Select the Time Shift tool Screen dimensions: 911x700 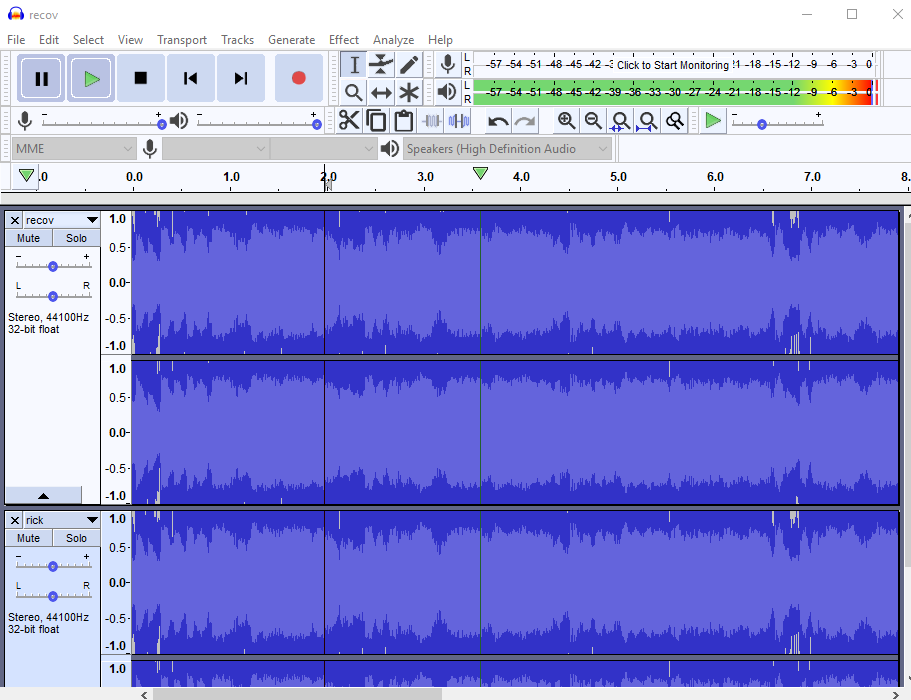coord(381,92)
